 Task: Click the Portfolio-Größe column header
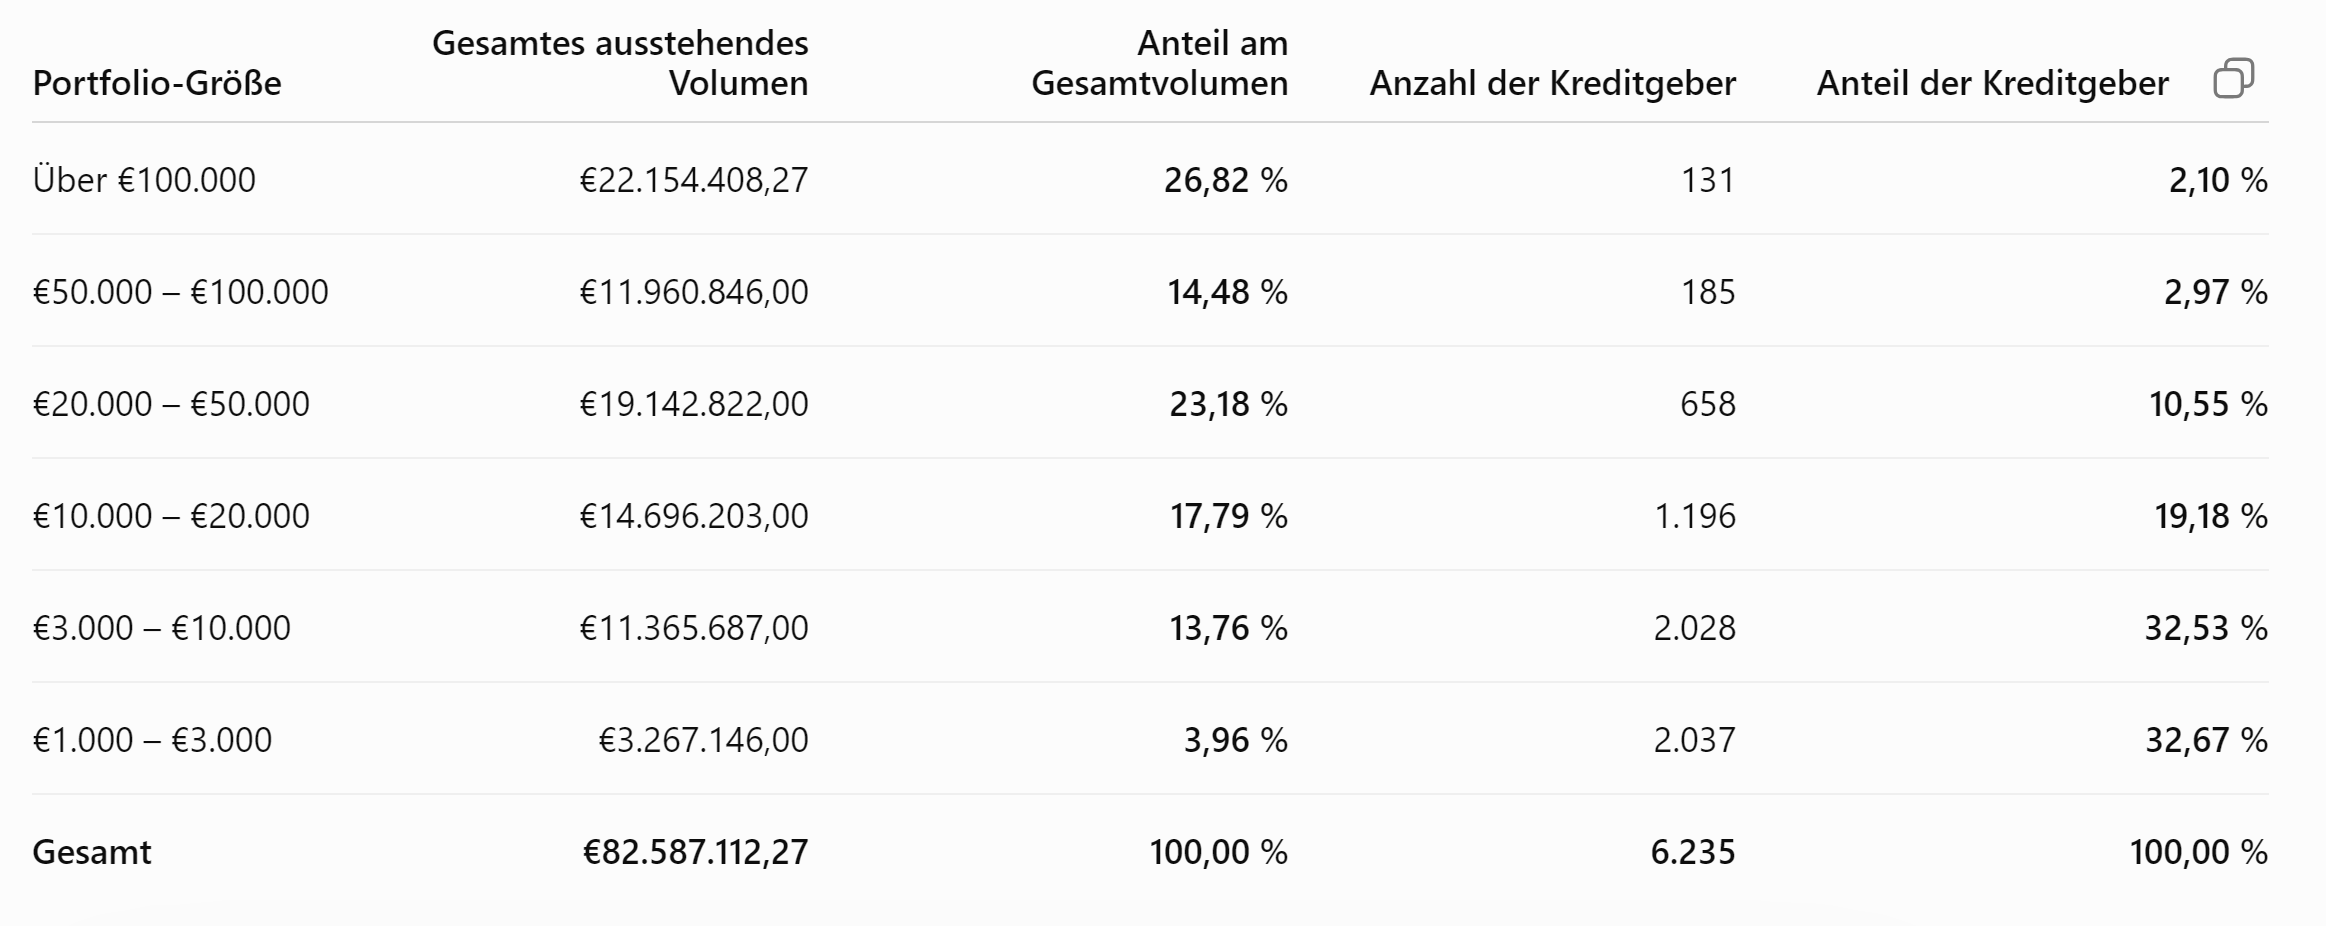[x=157, y=83]
